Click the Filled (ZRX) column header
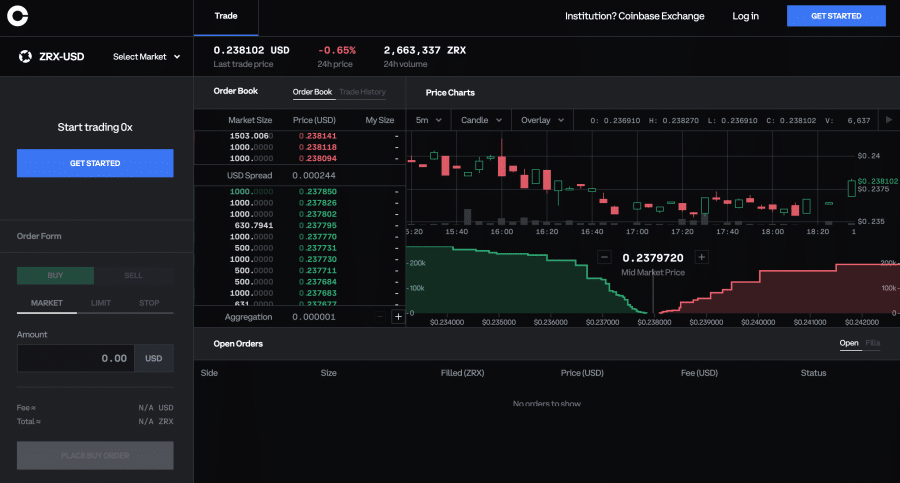Image resolution: width=900 pixels, height=483 pixels. pyautogui.click(x=462, y=373)
